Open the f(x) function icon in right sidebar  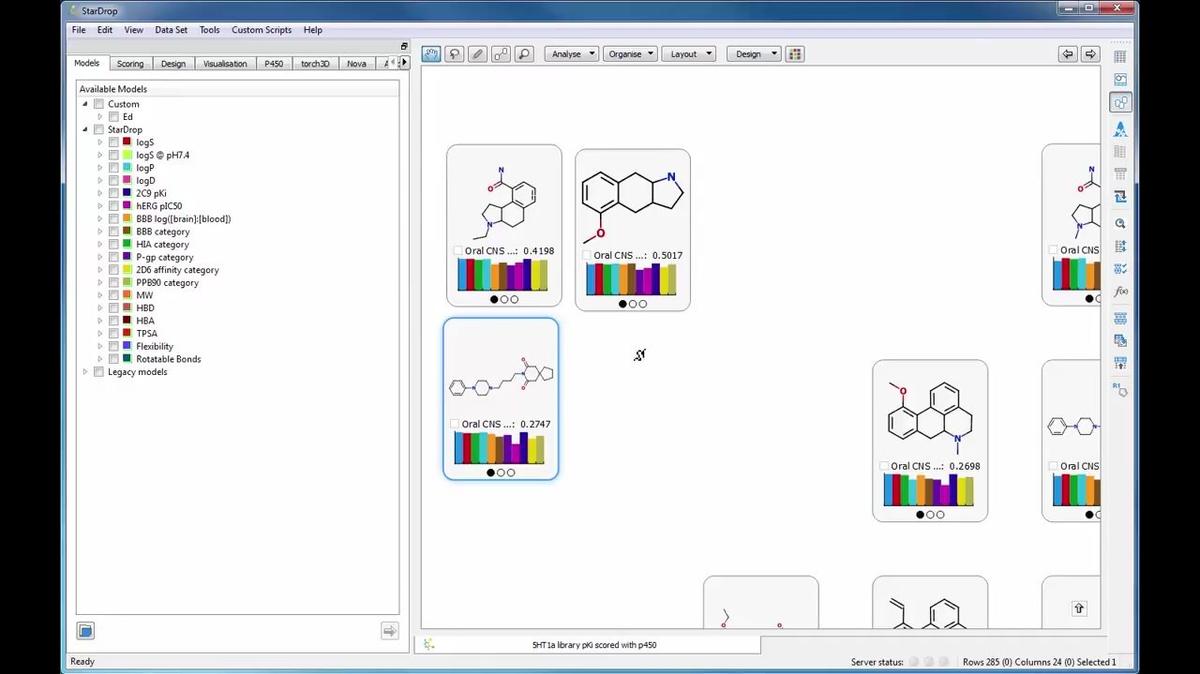1121,290
